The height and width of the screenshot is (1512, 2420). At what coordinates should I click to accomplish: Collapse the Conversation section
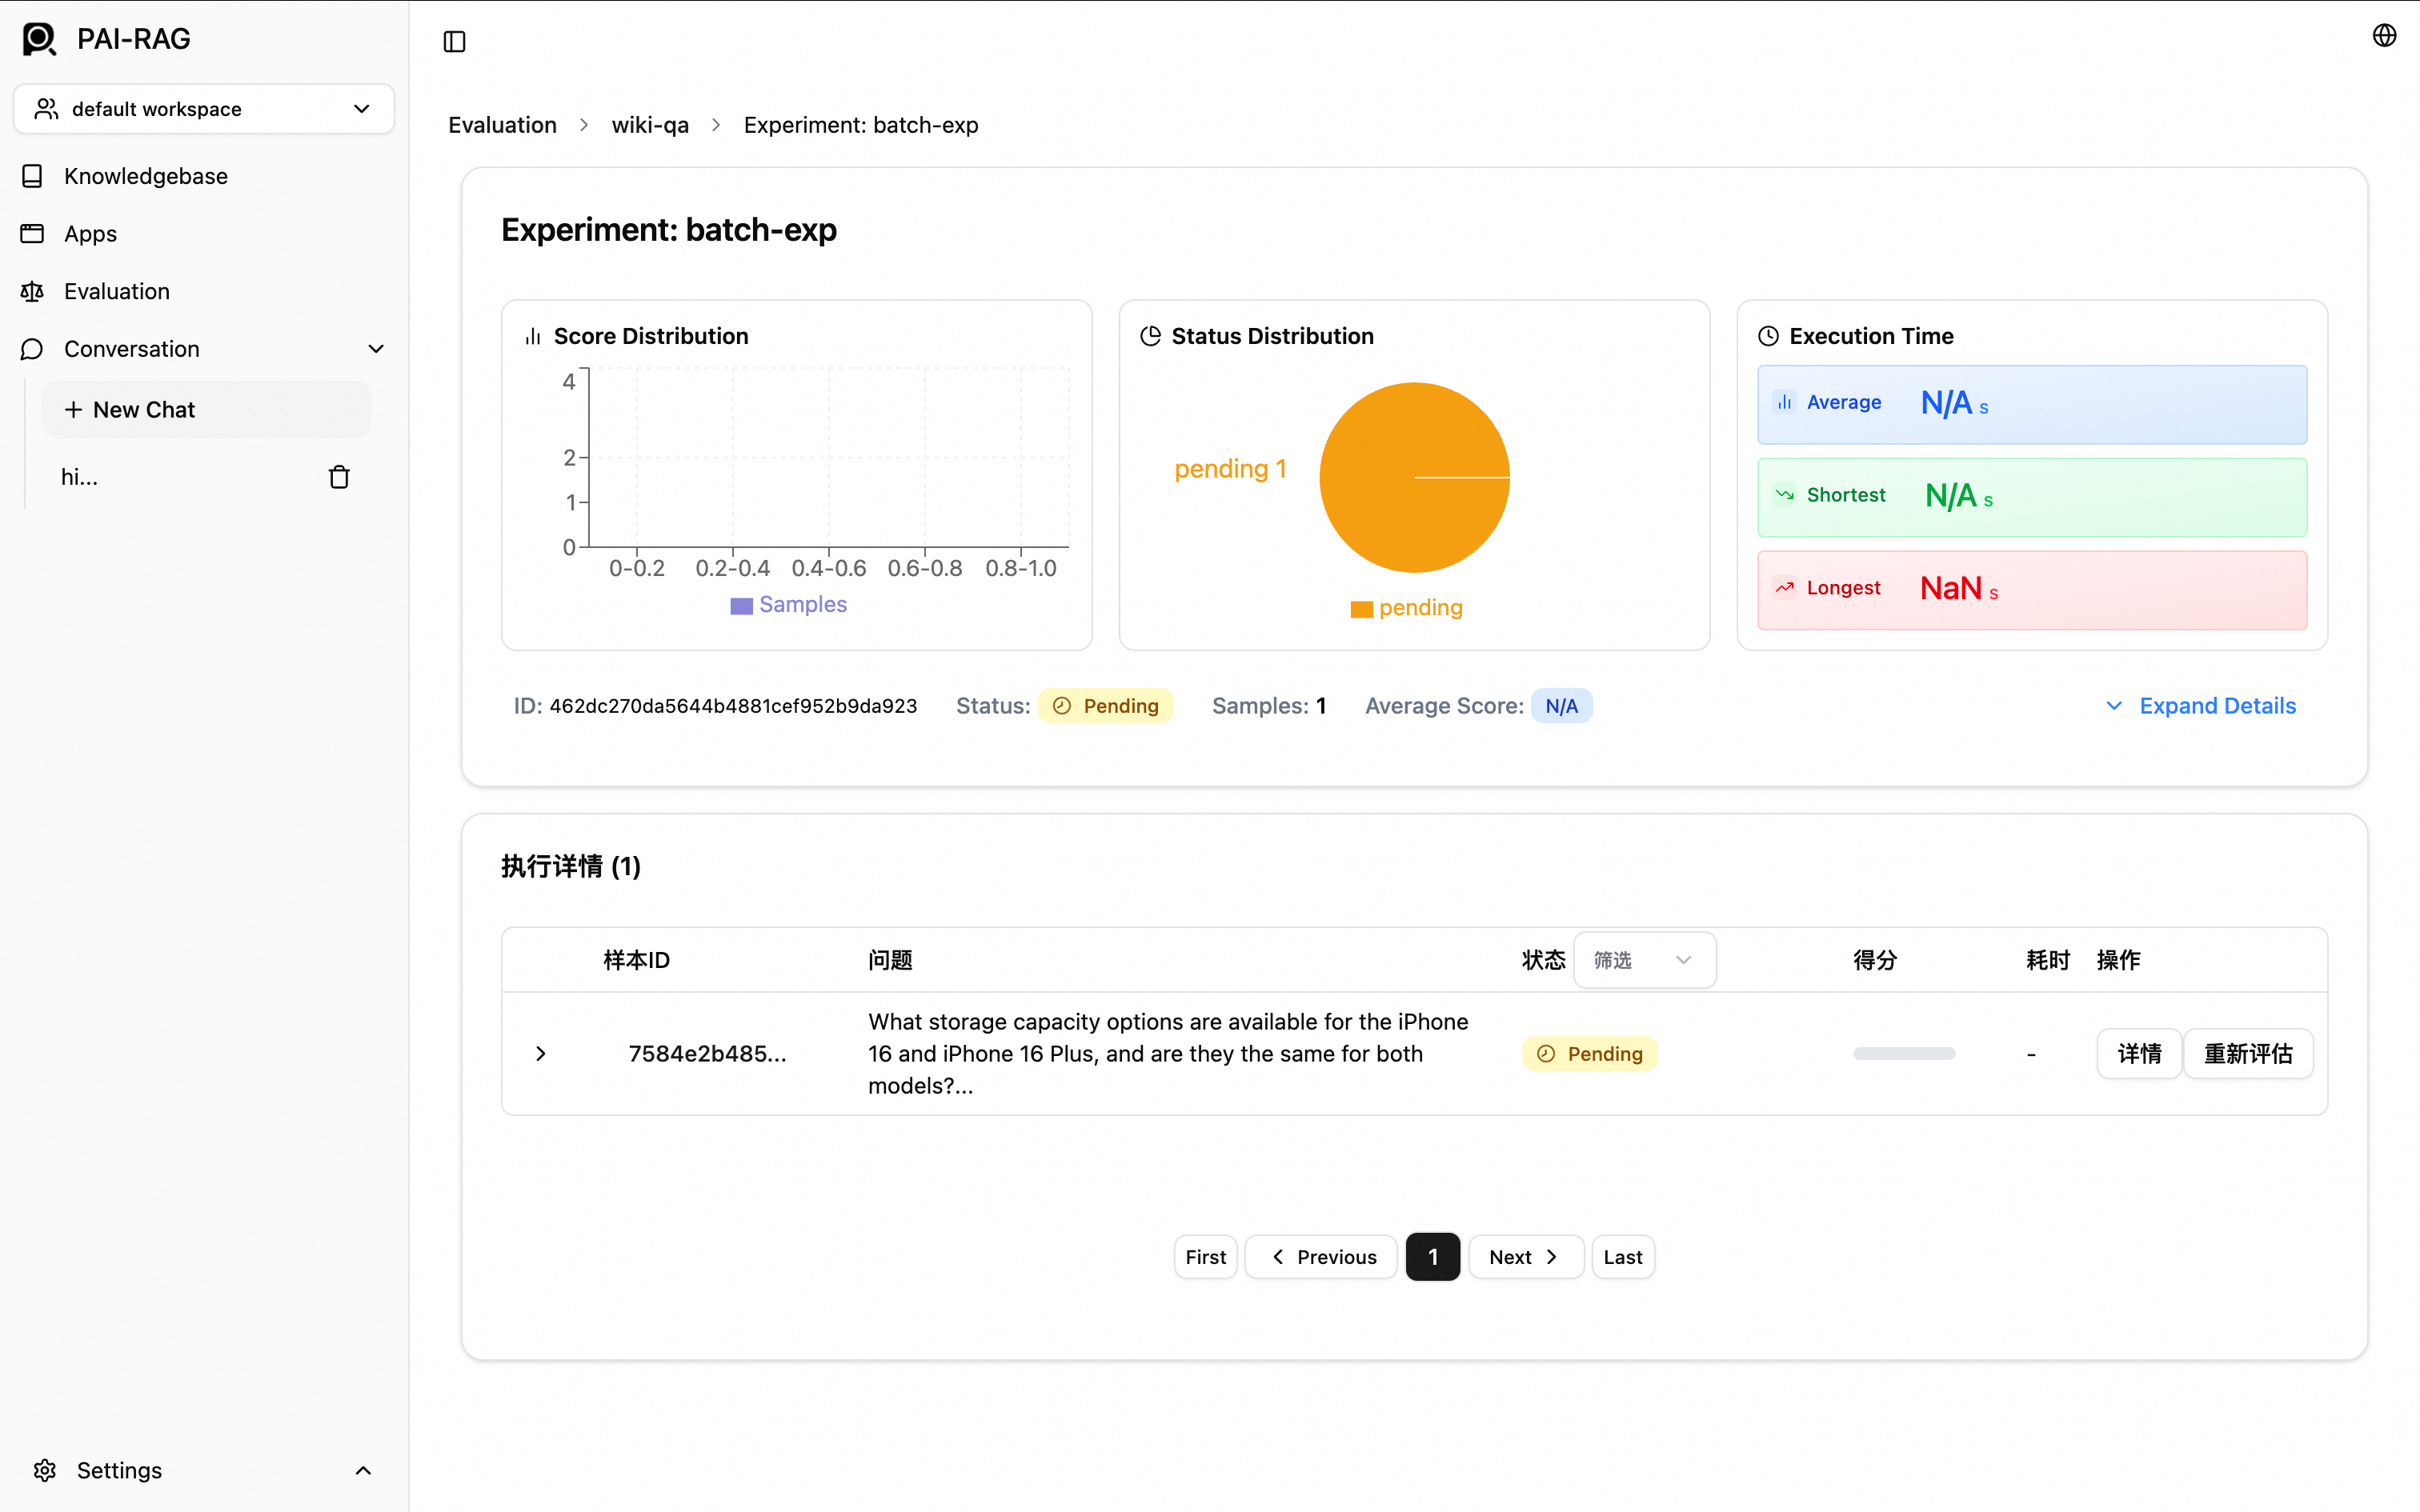coord(376,349)
